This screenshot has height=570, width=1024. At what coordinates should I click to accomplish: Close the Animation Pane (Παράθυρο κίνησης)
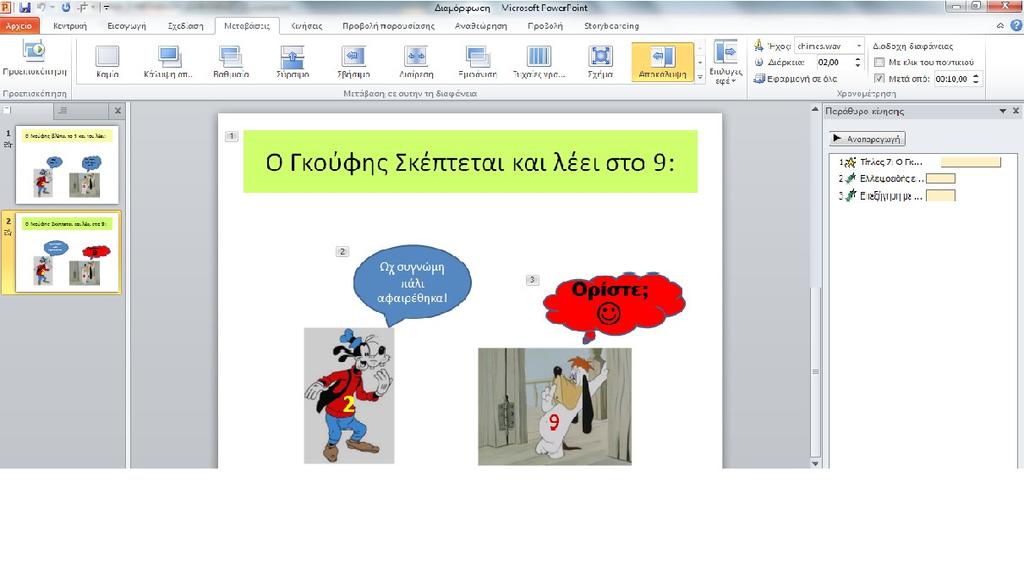(x=1016, y=111)
